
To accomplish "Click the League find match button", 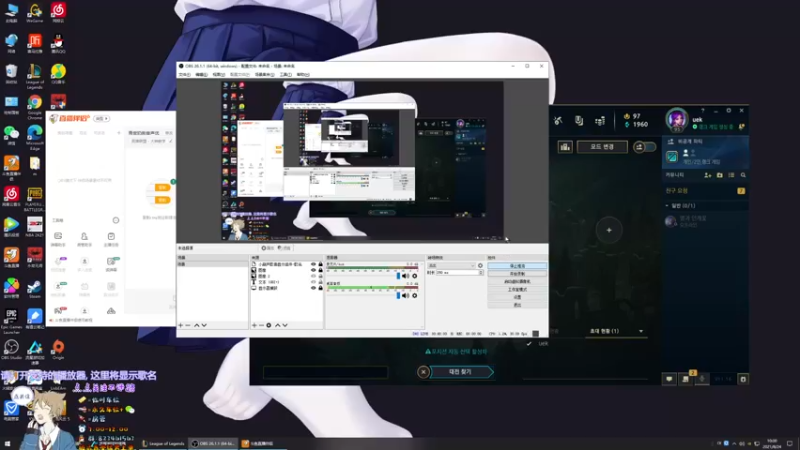I will 461,372.
